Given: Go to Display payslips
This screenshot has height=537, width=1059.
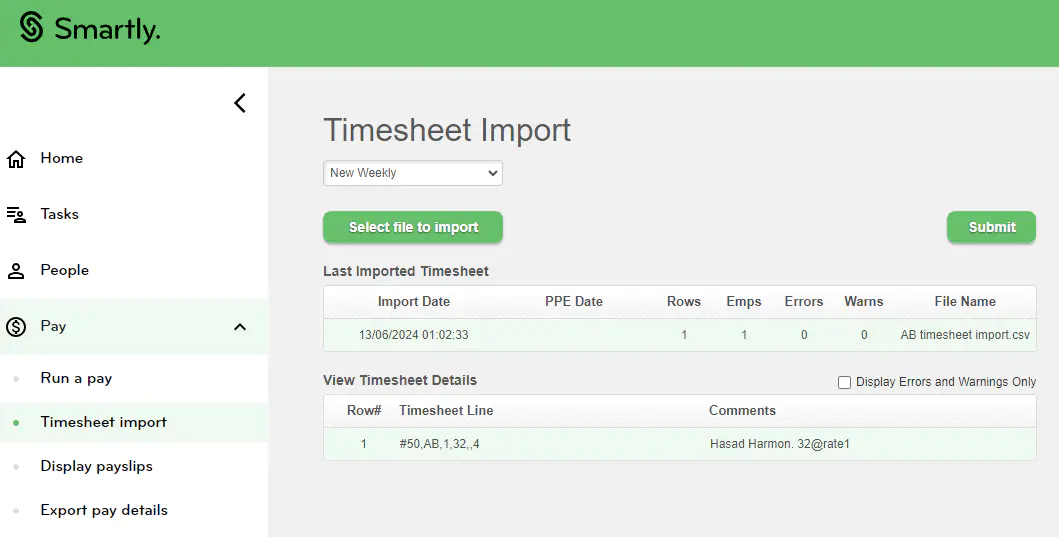Looking at the screenshot, I should point(96,466).
